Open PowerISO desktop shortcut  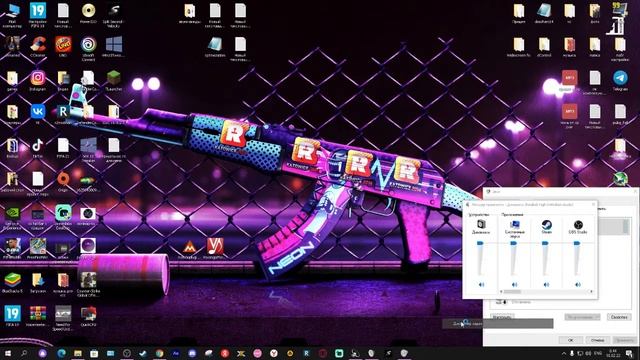click(88, 13)
